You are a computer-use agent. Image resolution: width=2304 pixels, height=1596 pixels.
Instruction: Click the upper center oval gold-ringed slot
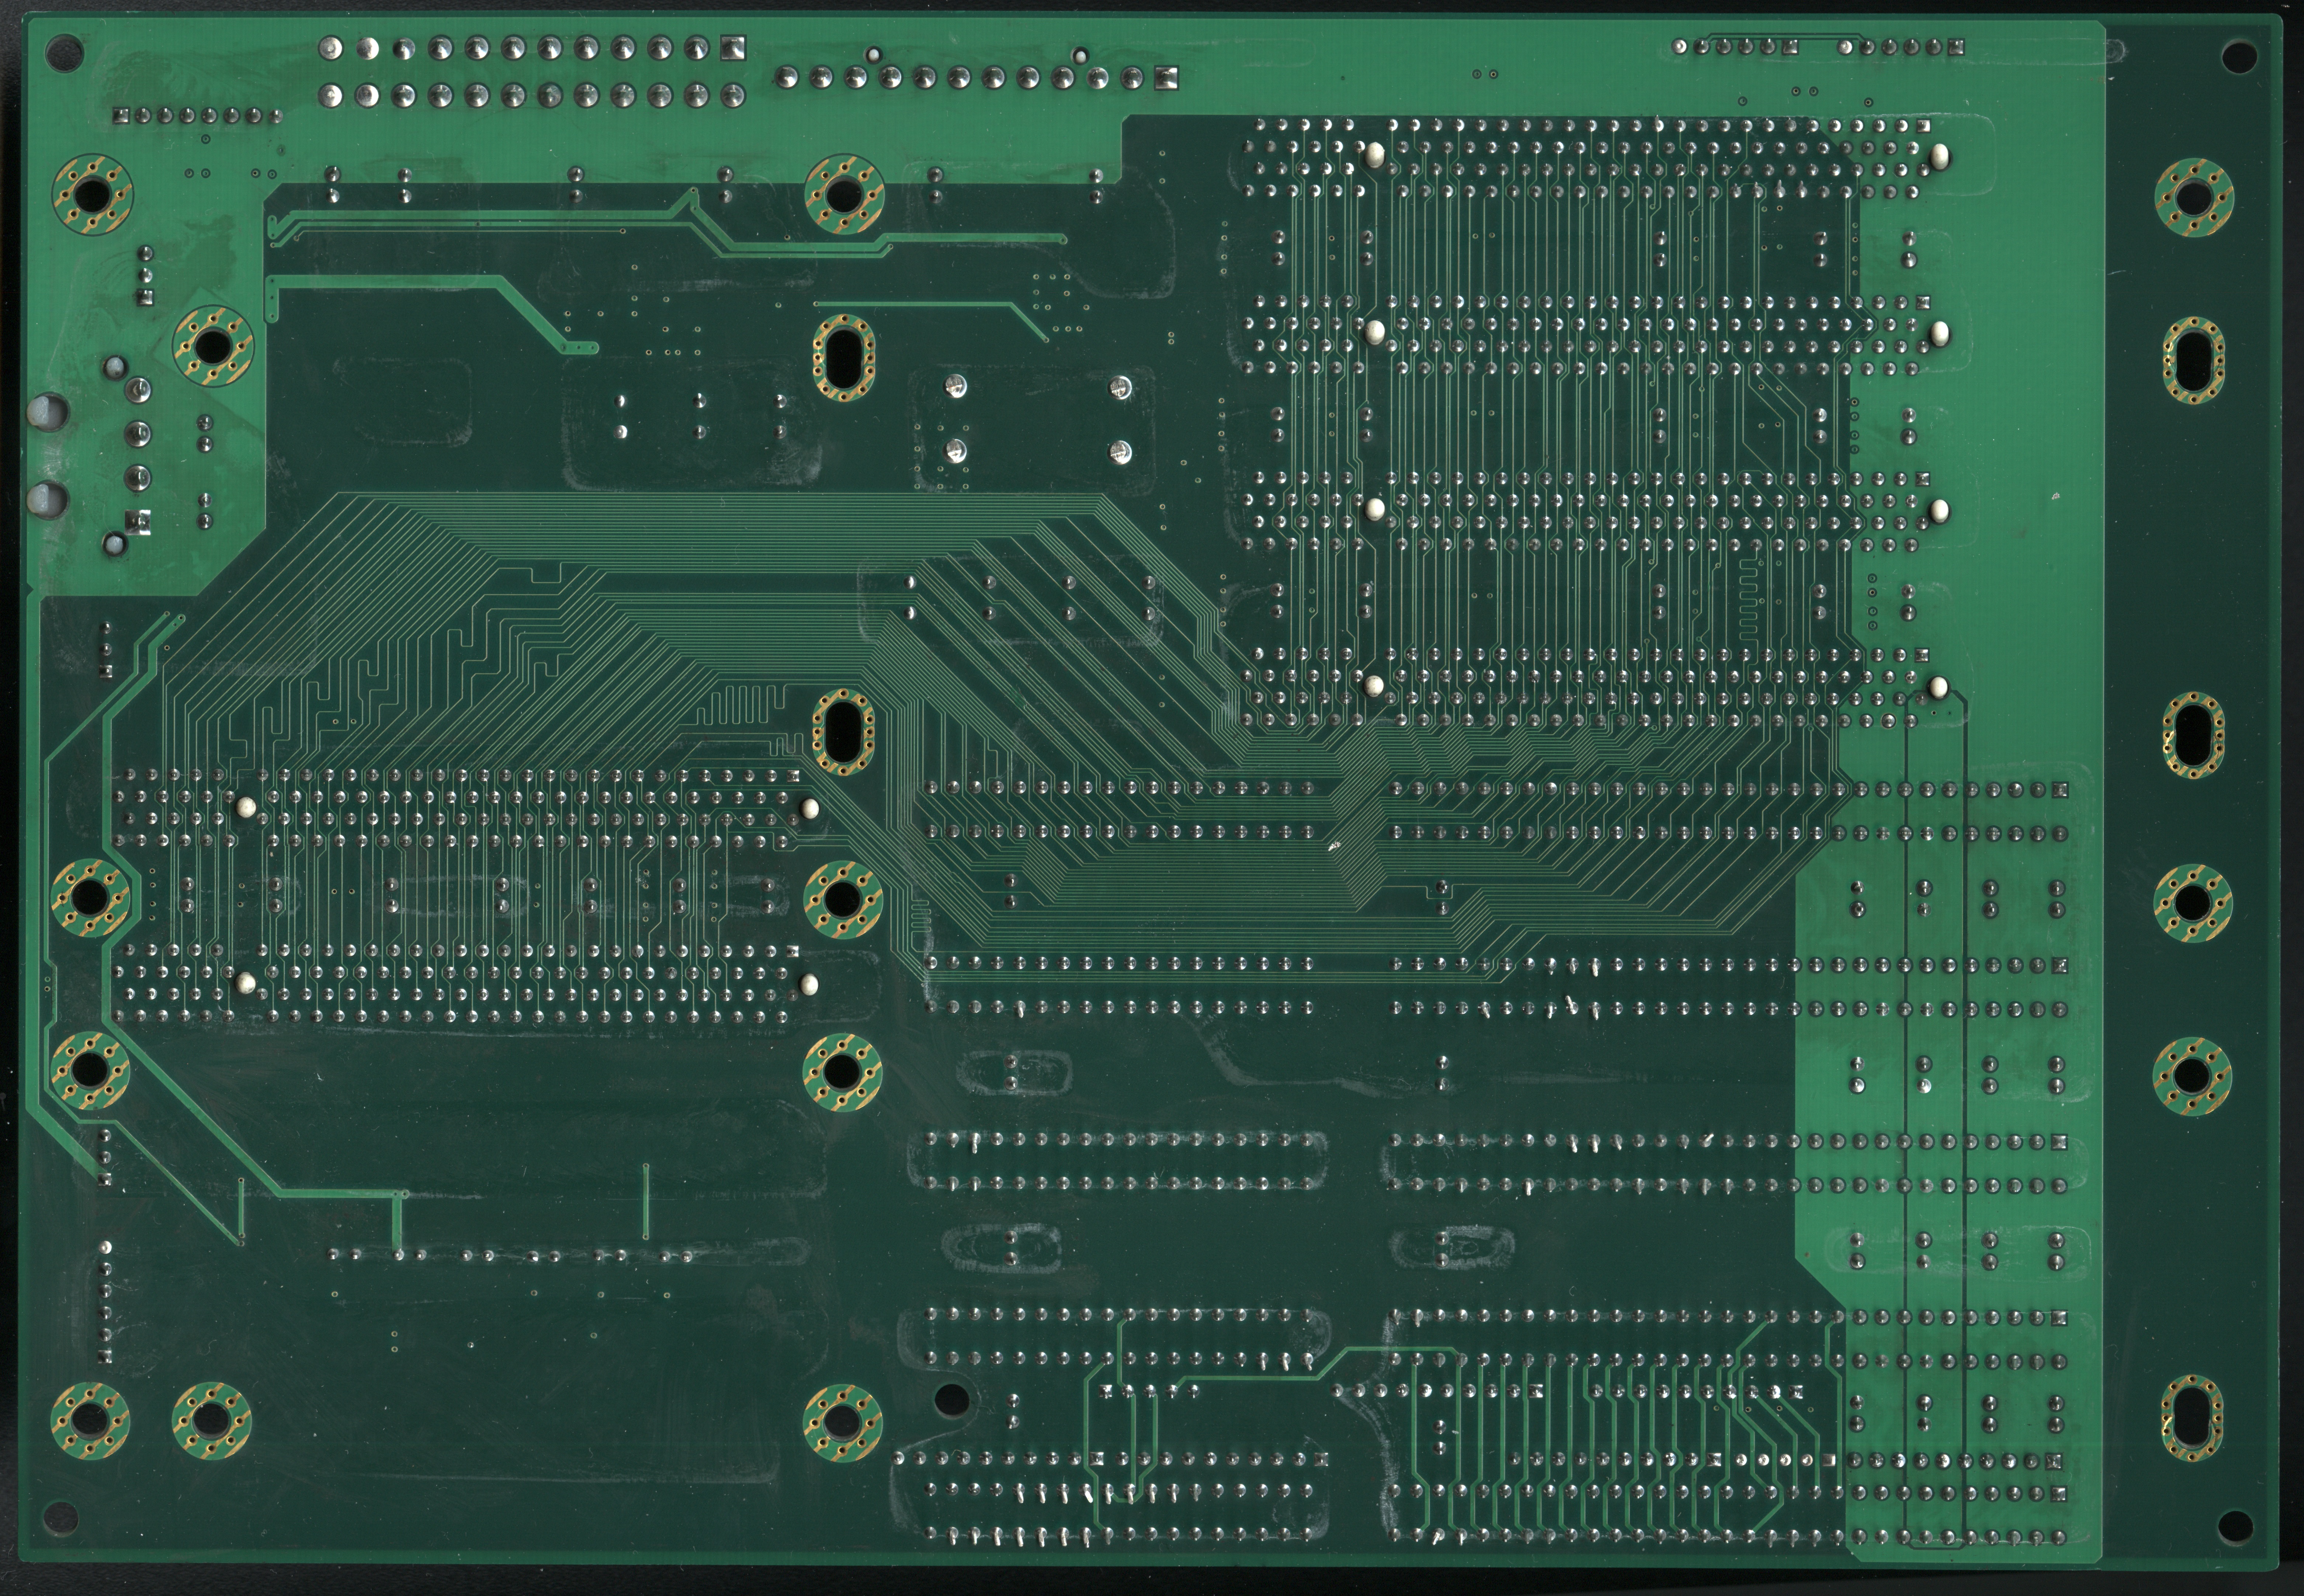(844, 359)
